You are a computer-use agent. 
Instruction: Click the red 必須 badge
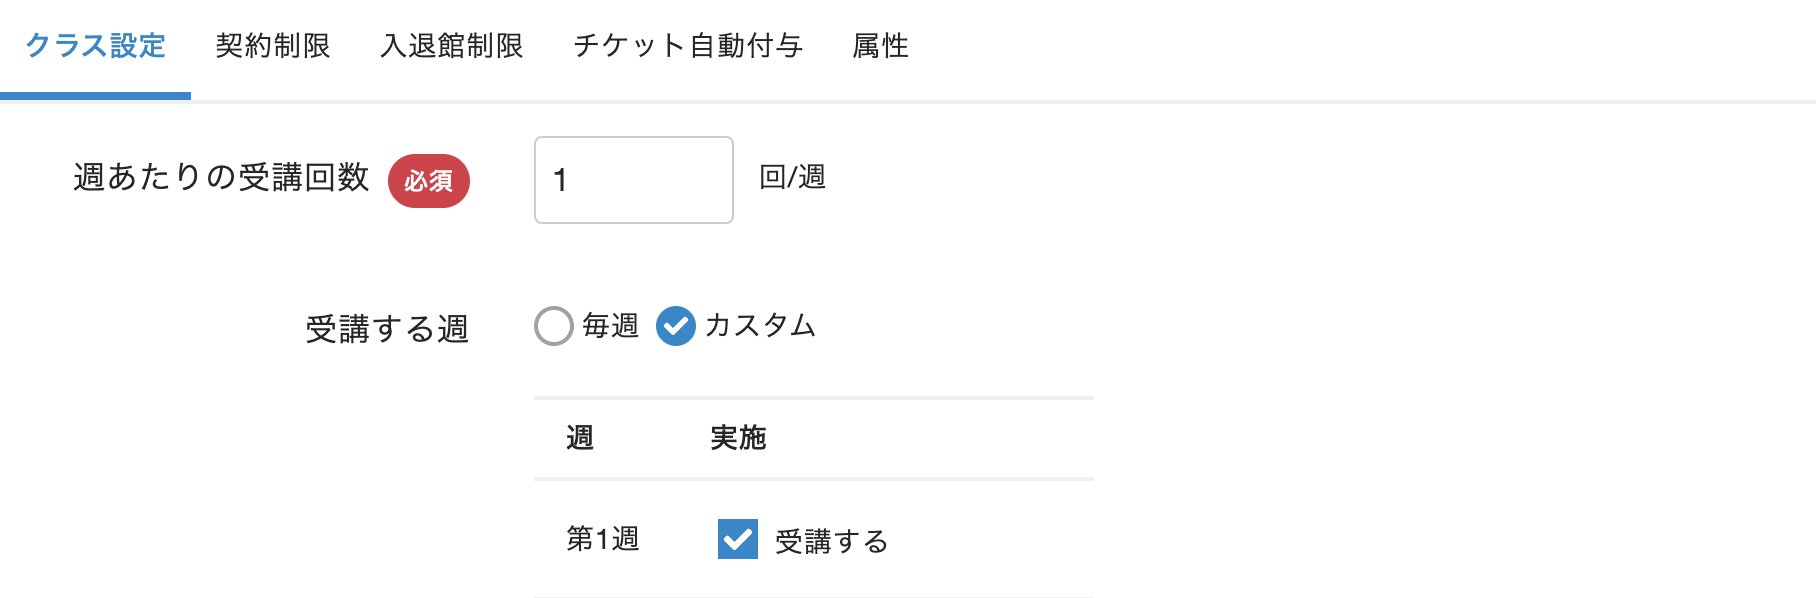coord(429,181)
